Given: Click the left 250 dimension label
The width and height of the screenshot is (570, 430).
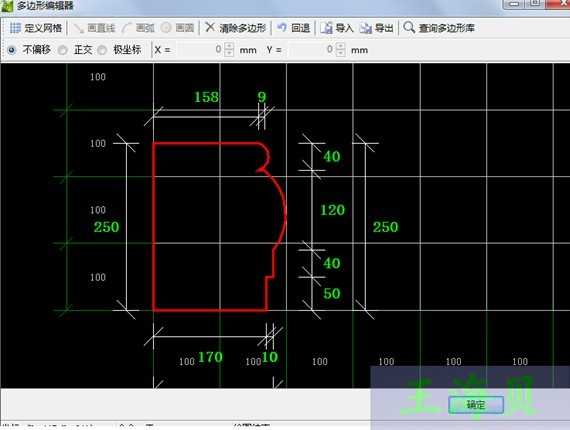Looking at the screenshot, I should point(107,227).
